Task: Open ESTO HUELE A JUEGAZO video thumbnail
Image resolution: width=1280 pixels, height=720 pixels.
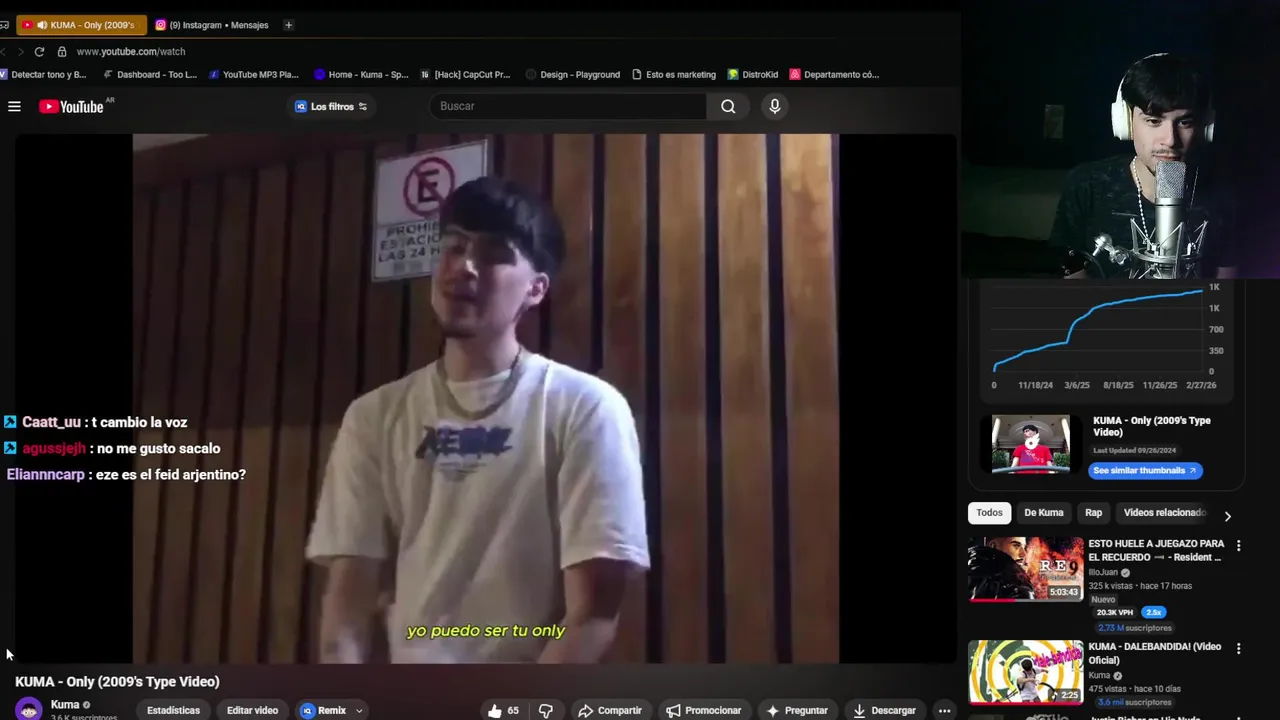Action: (1025, 570)
